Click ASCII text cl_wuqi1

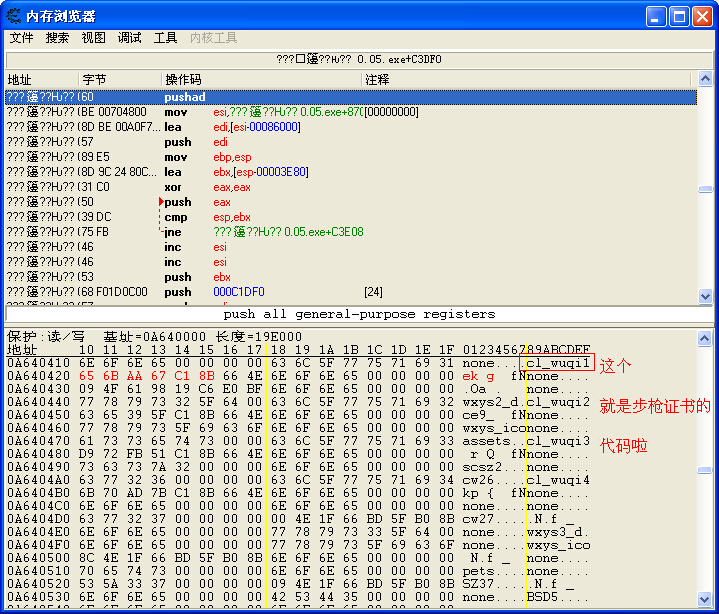(558, 363)
